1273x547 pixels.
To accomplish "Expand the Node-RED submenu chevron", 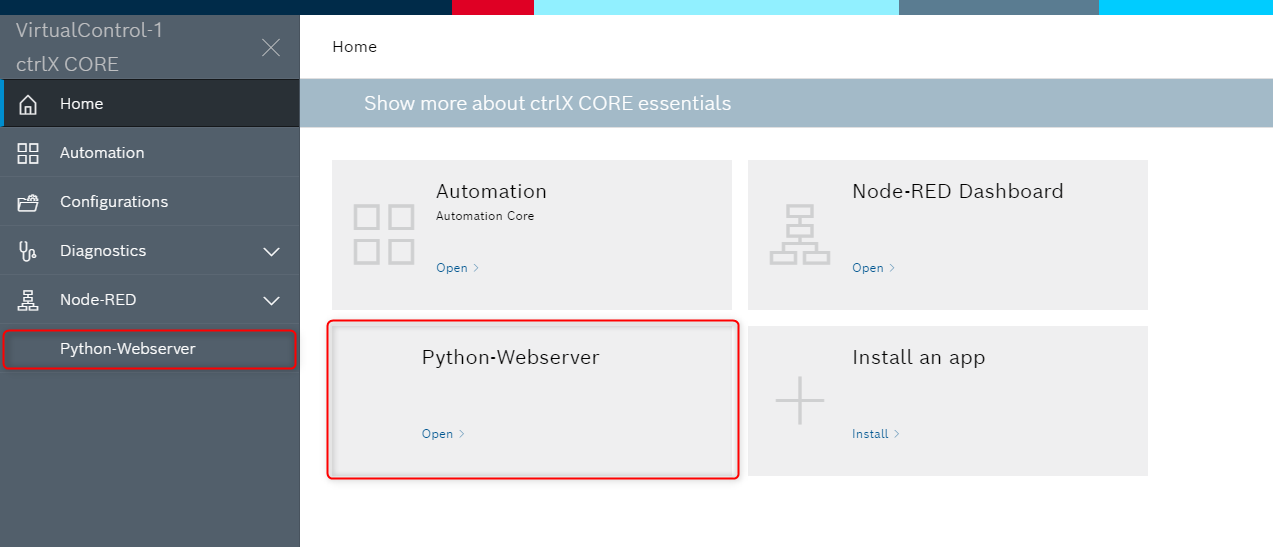I will 271,300.
